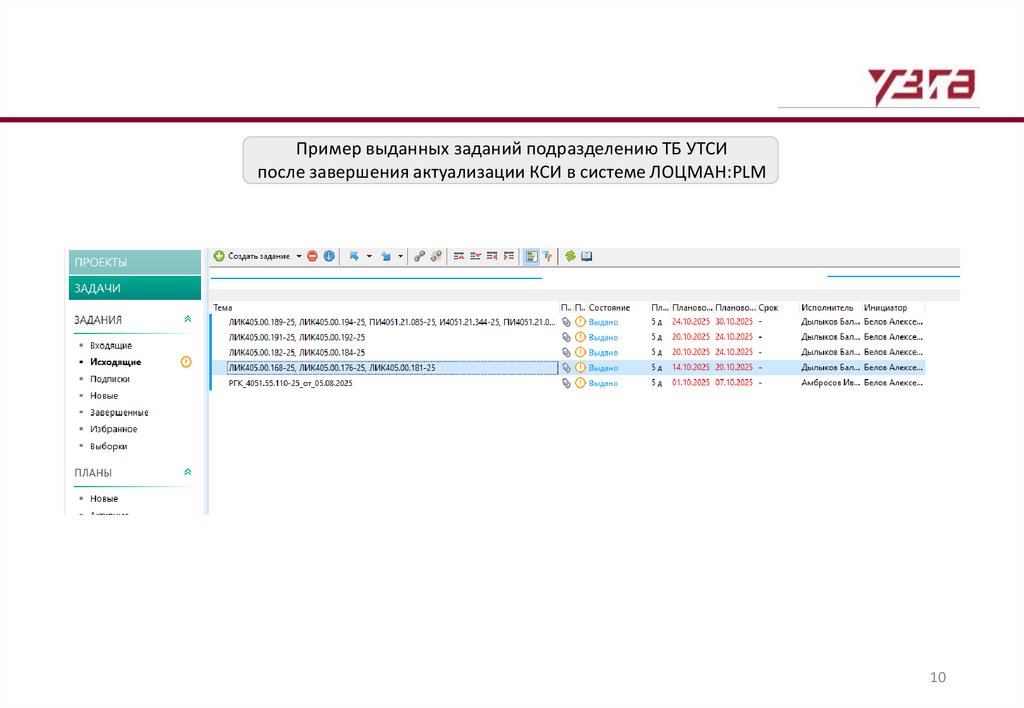Click the Пл... column header
The width and height of the screenshot is (1024, 708).
coord(660,308)
